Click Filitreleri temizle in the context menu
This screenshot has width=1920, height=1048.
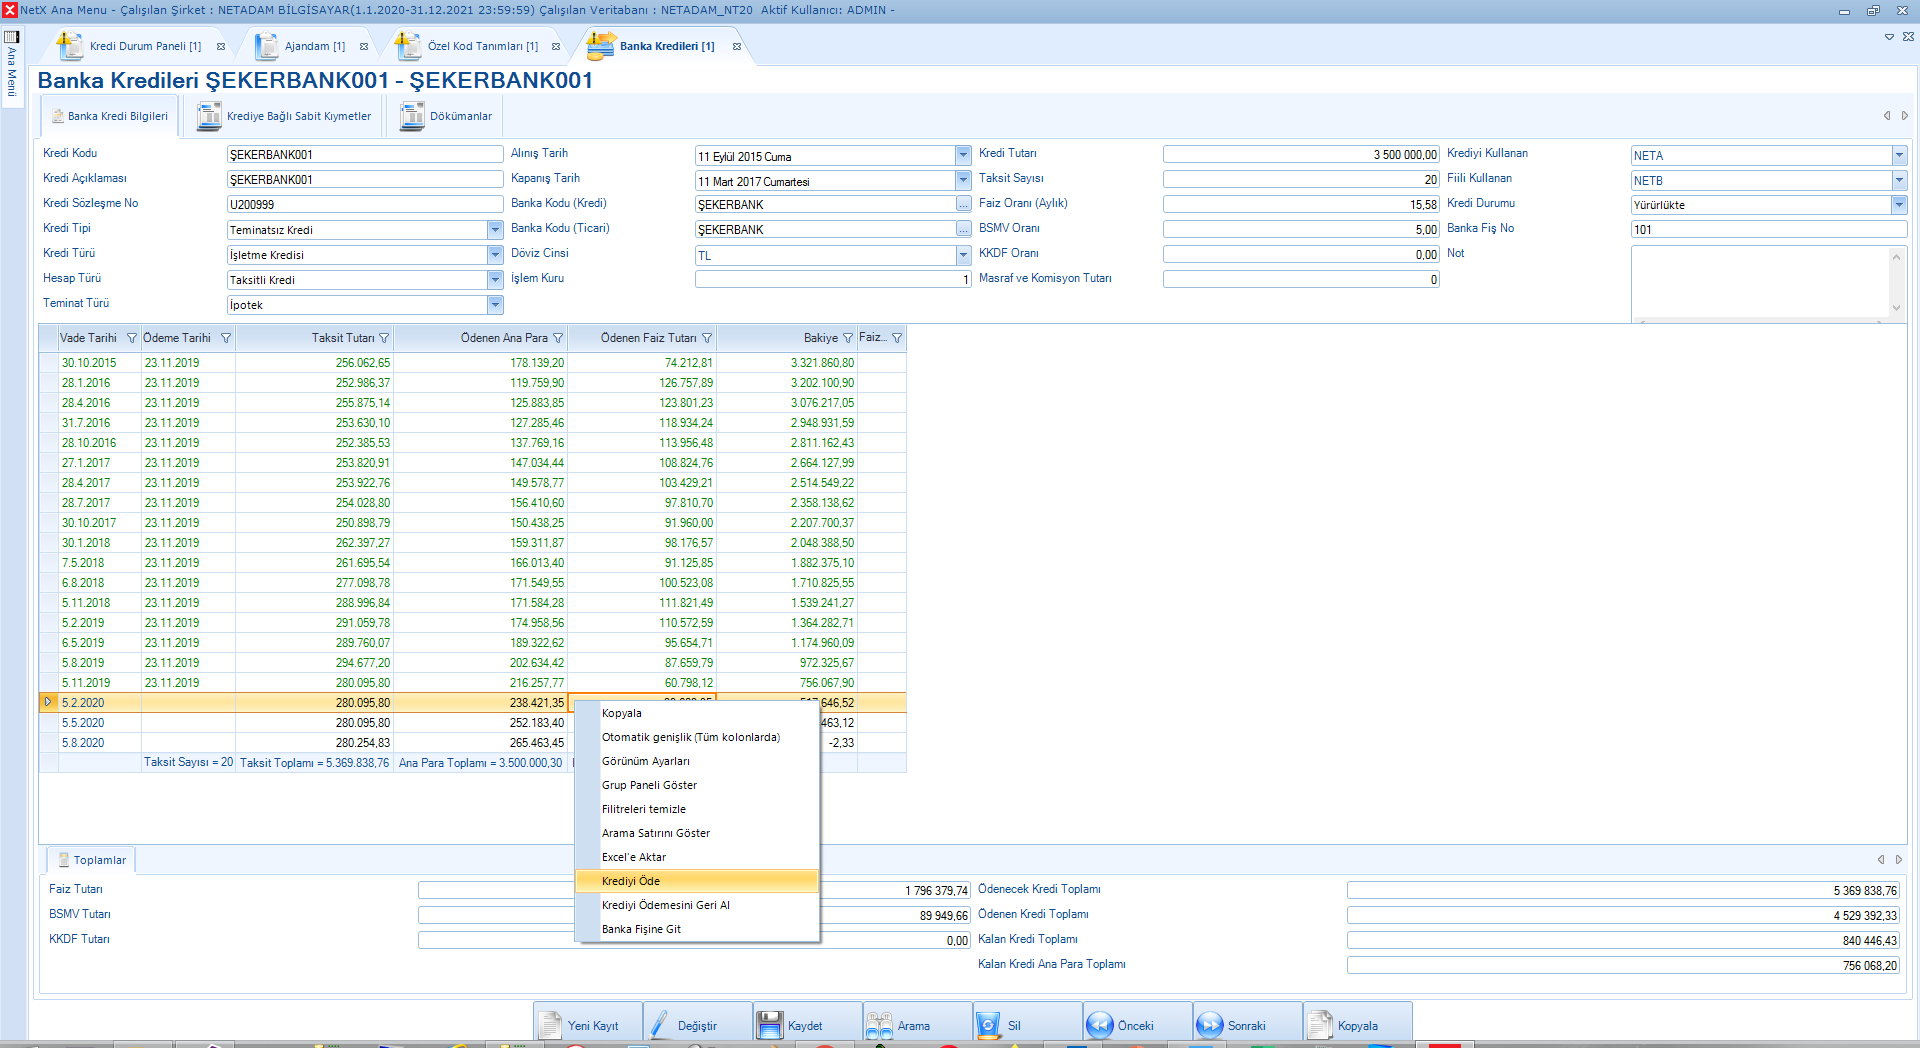[x=697, y=809]
